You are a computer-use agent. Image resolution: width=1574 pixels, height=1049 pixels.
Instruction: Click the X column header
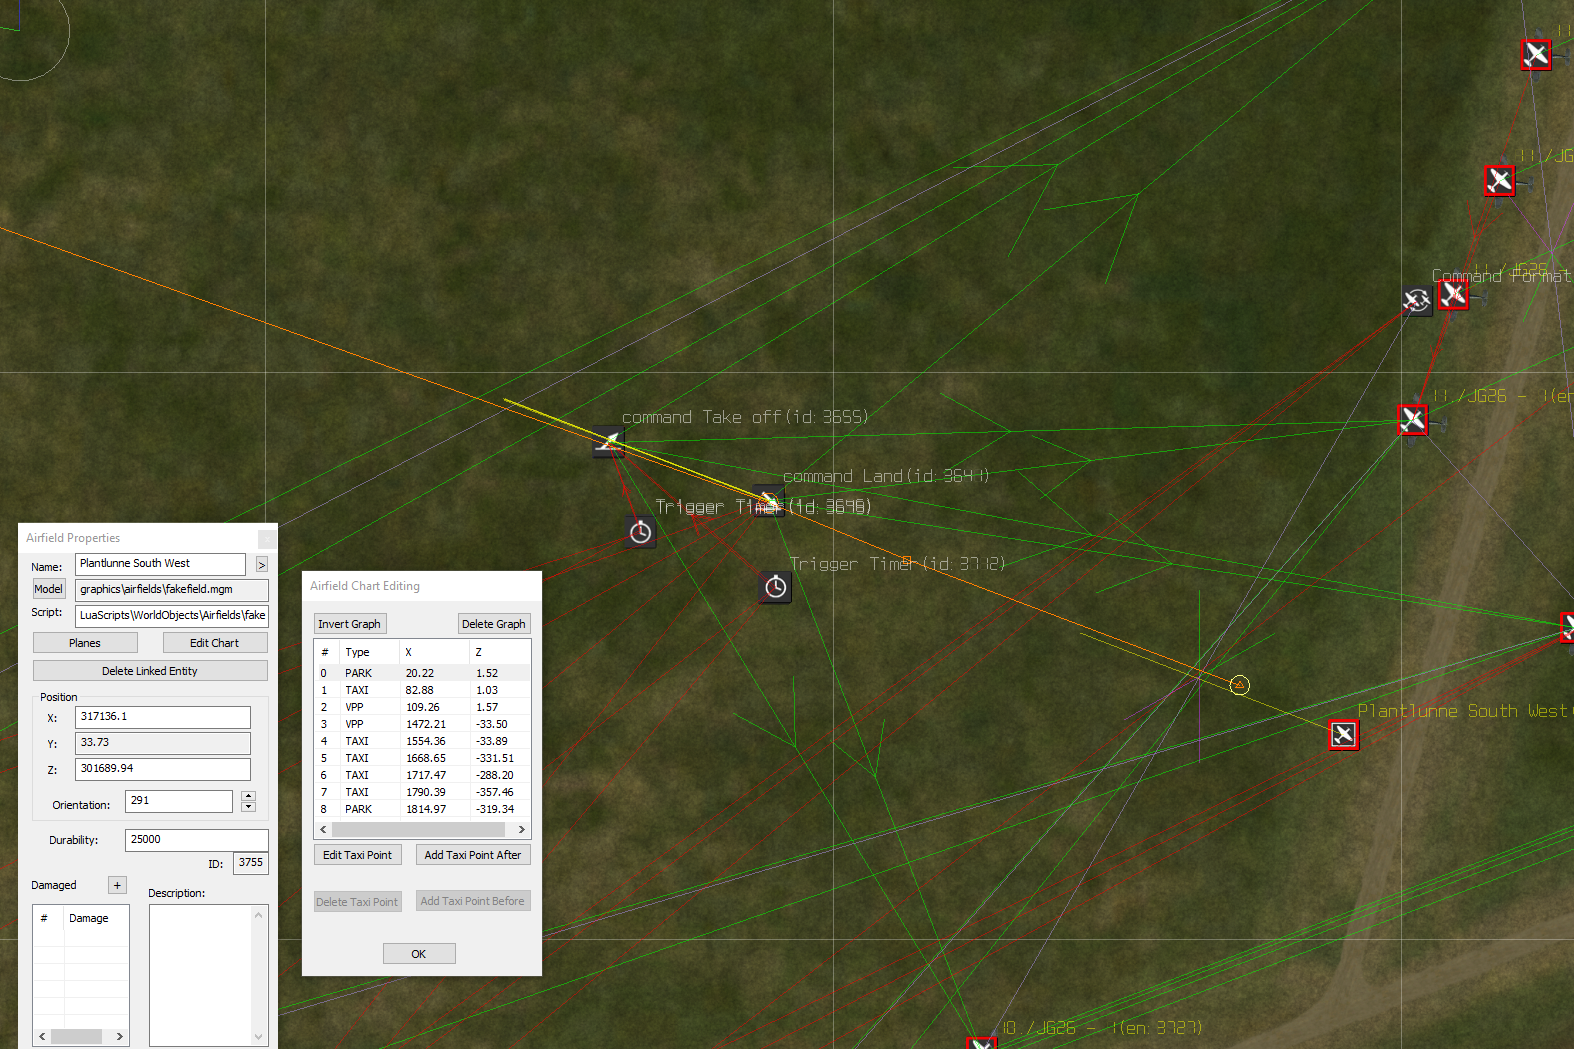[434, 652]
